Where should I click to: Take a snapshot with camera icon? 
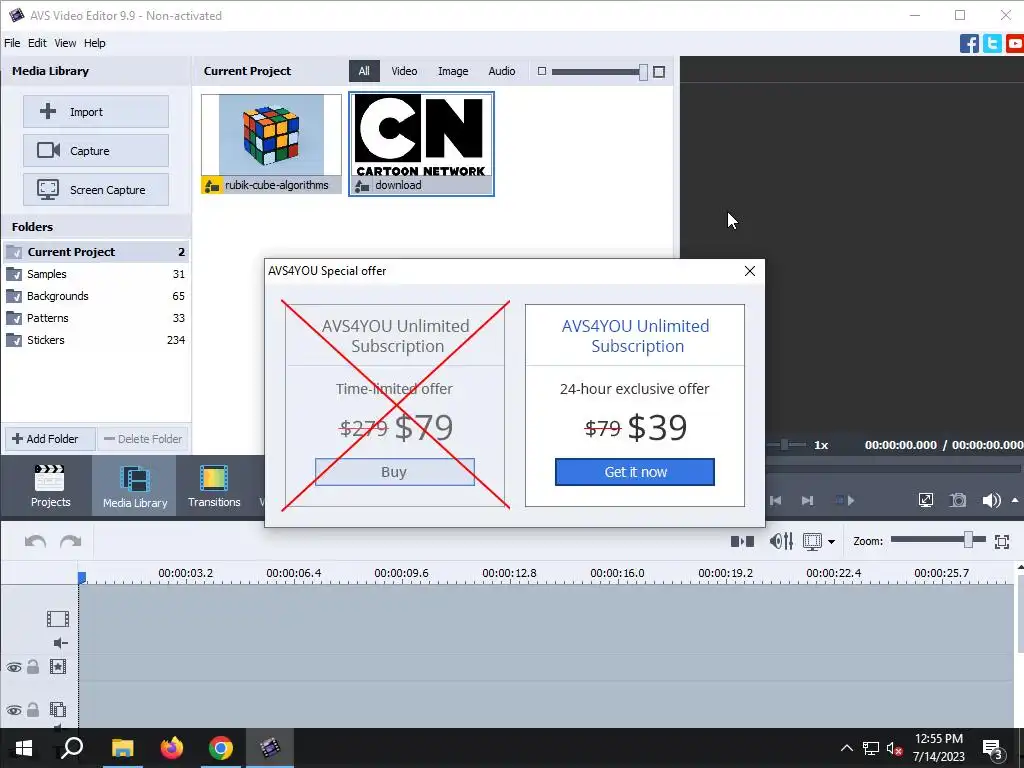[x=958, y=501]
